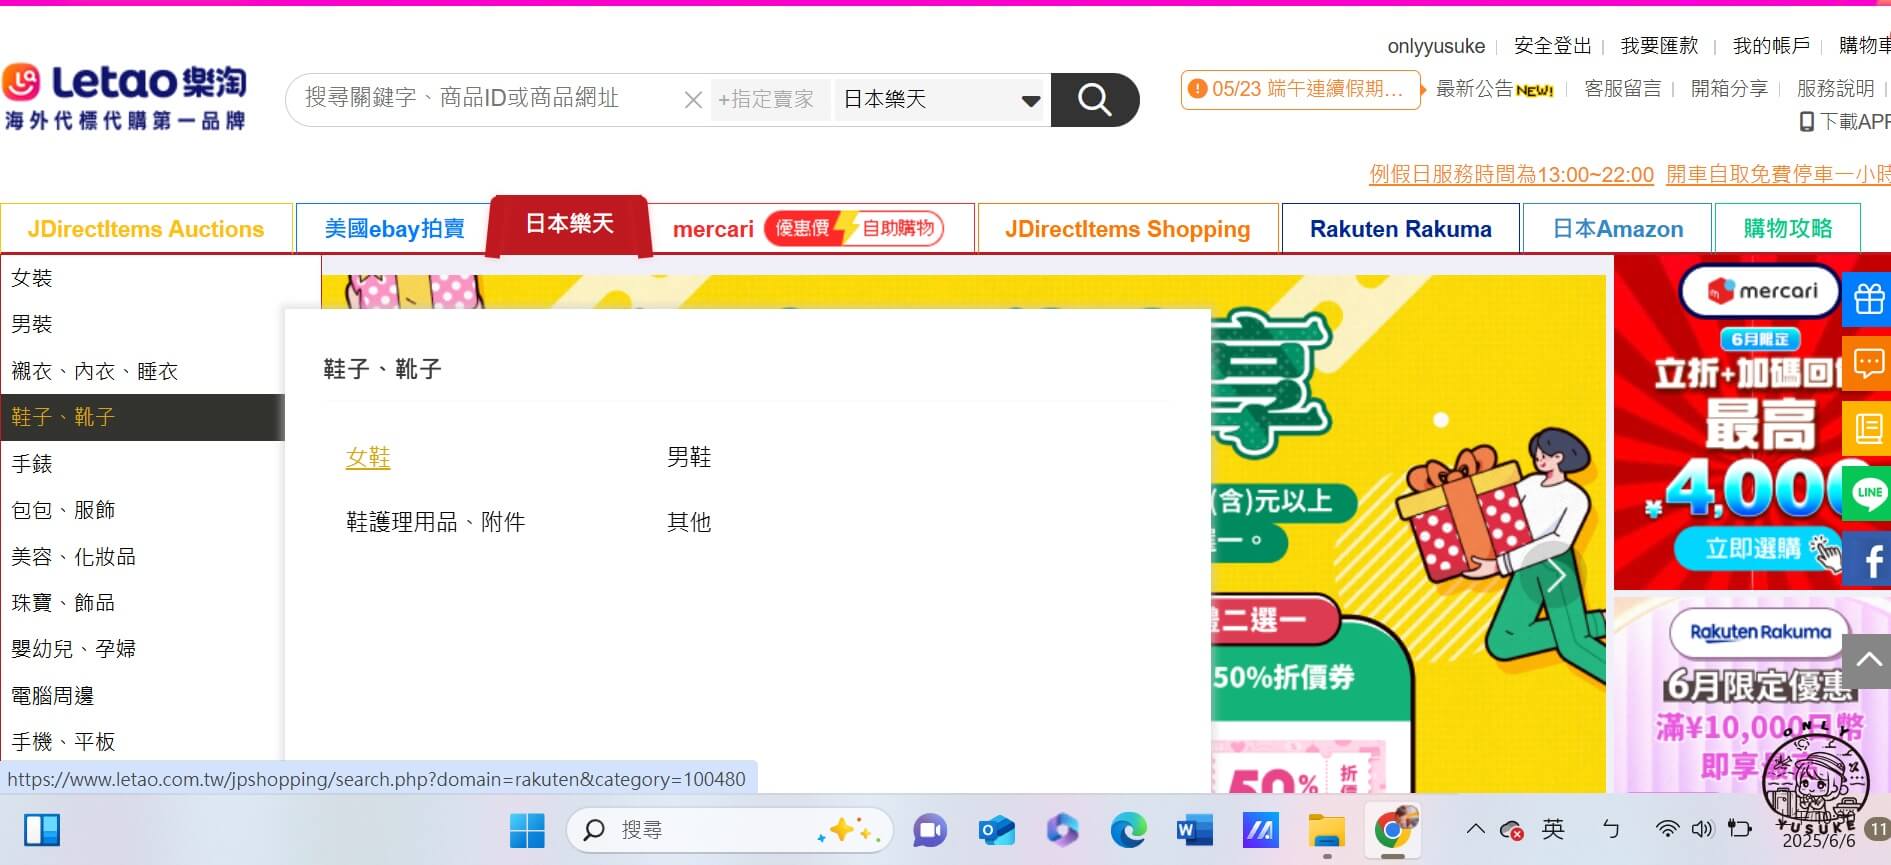The image size is (1891, 865).
Task: Open Chrome from the Windows taskbar
Action: point(1393,829)
